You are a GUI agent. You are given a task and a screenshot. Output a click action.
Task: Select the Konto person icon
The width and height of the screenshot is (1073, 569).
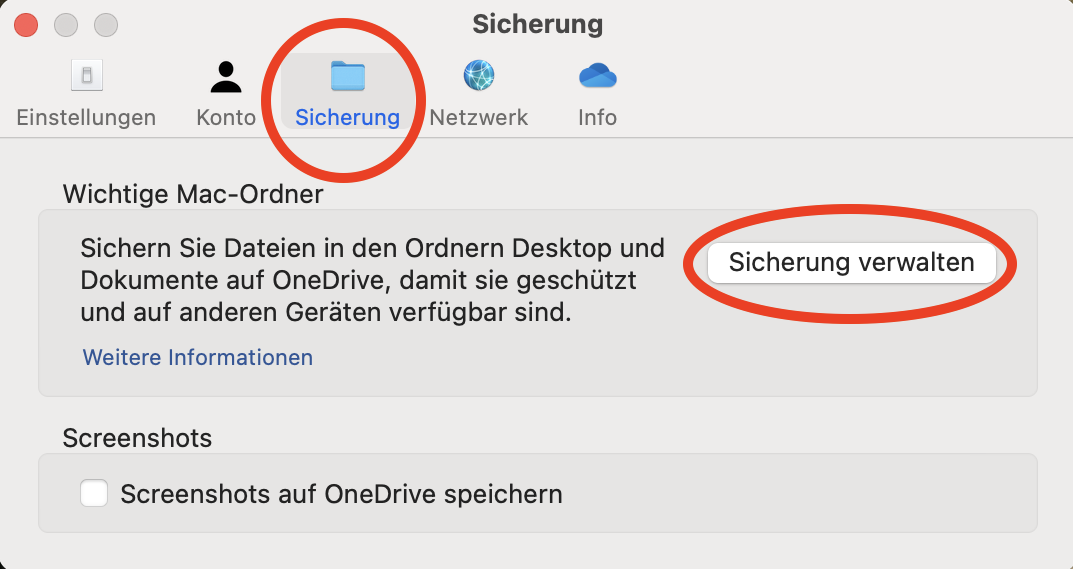point(226,76)
